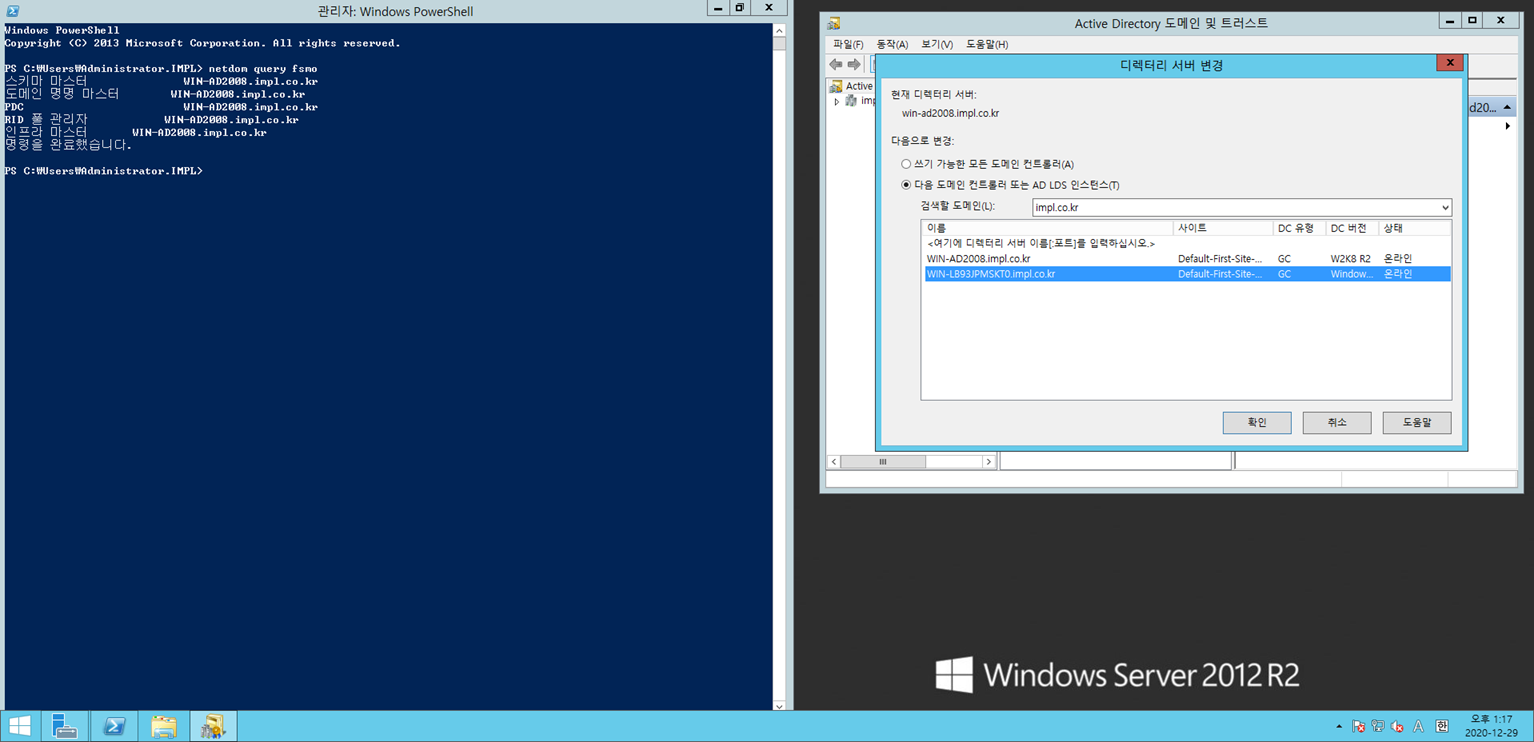The image size is (1534, 742).
Task: Click the AD tree horizontal scrollbar thumb
Action: (883, 462)
